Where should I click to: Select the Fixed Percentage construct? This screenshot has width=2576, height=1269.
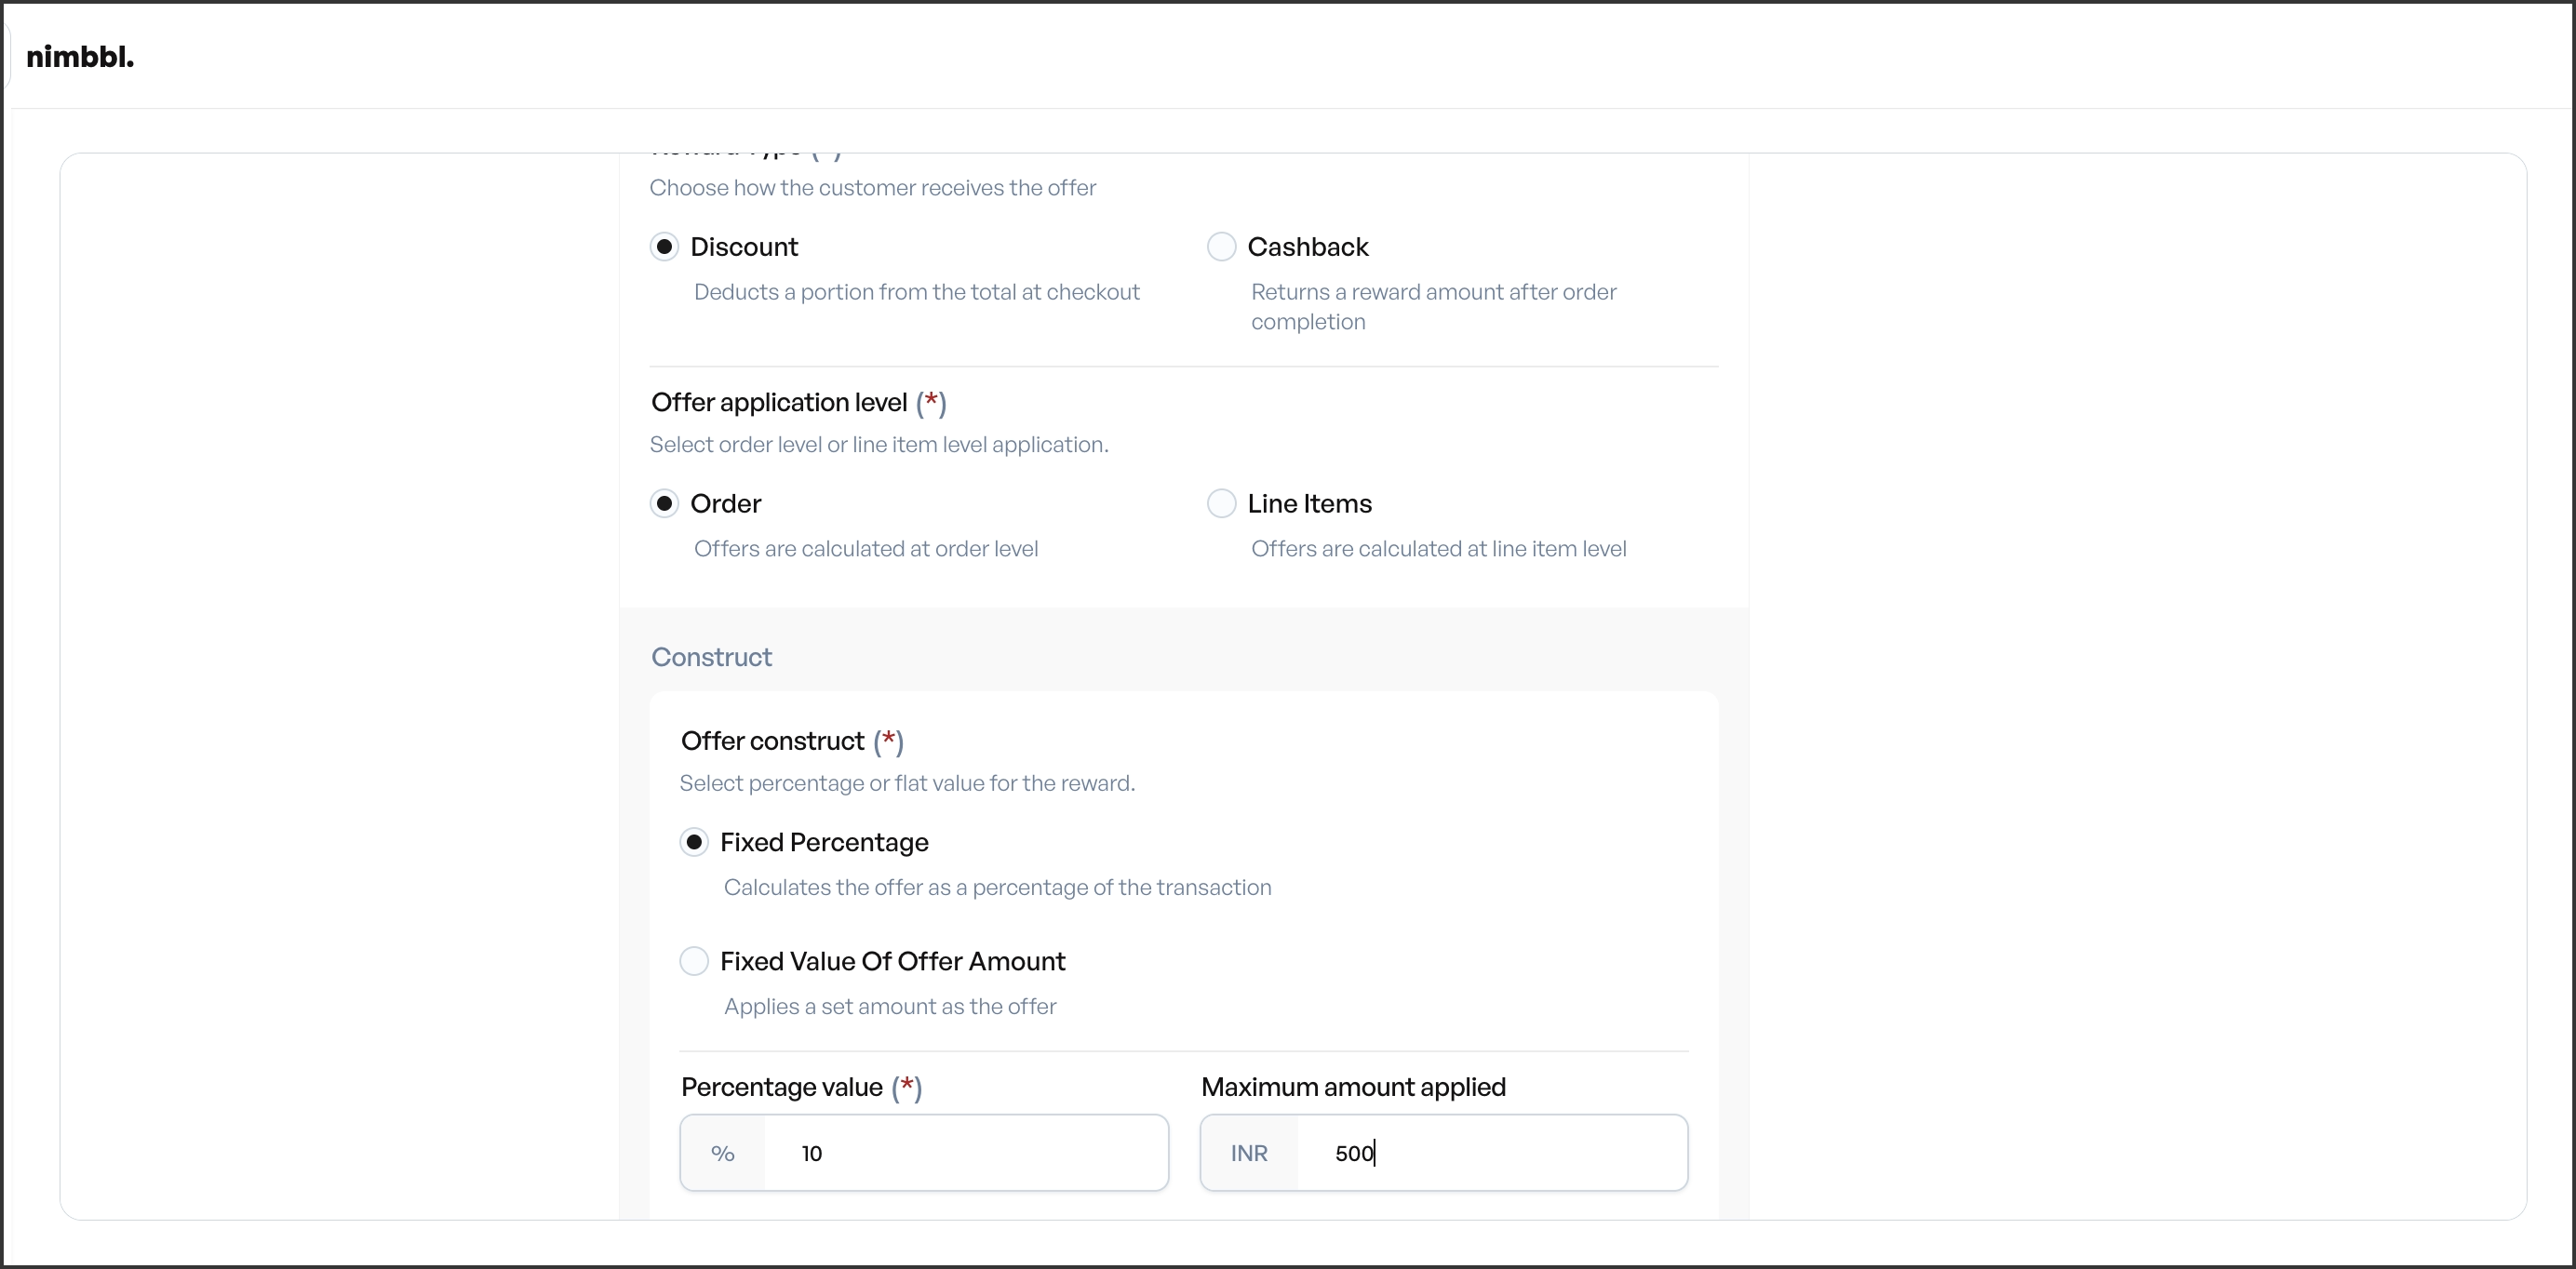click(695, 842)
